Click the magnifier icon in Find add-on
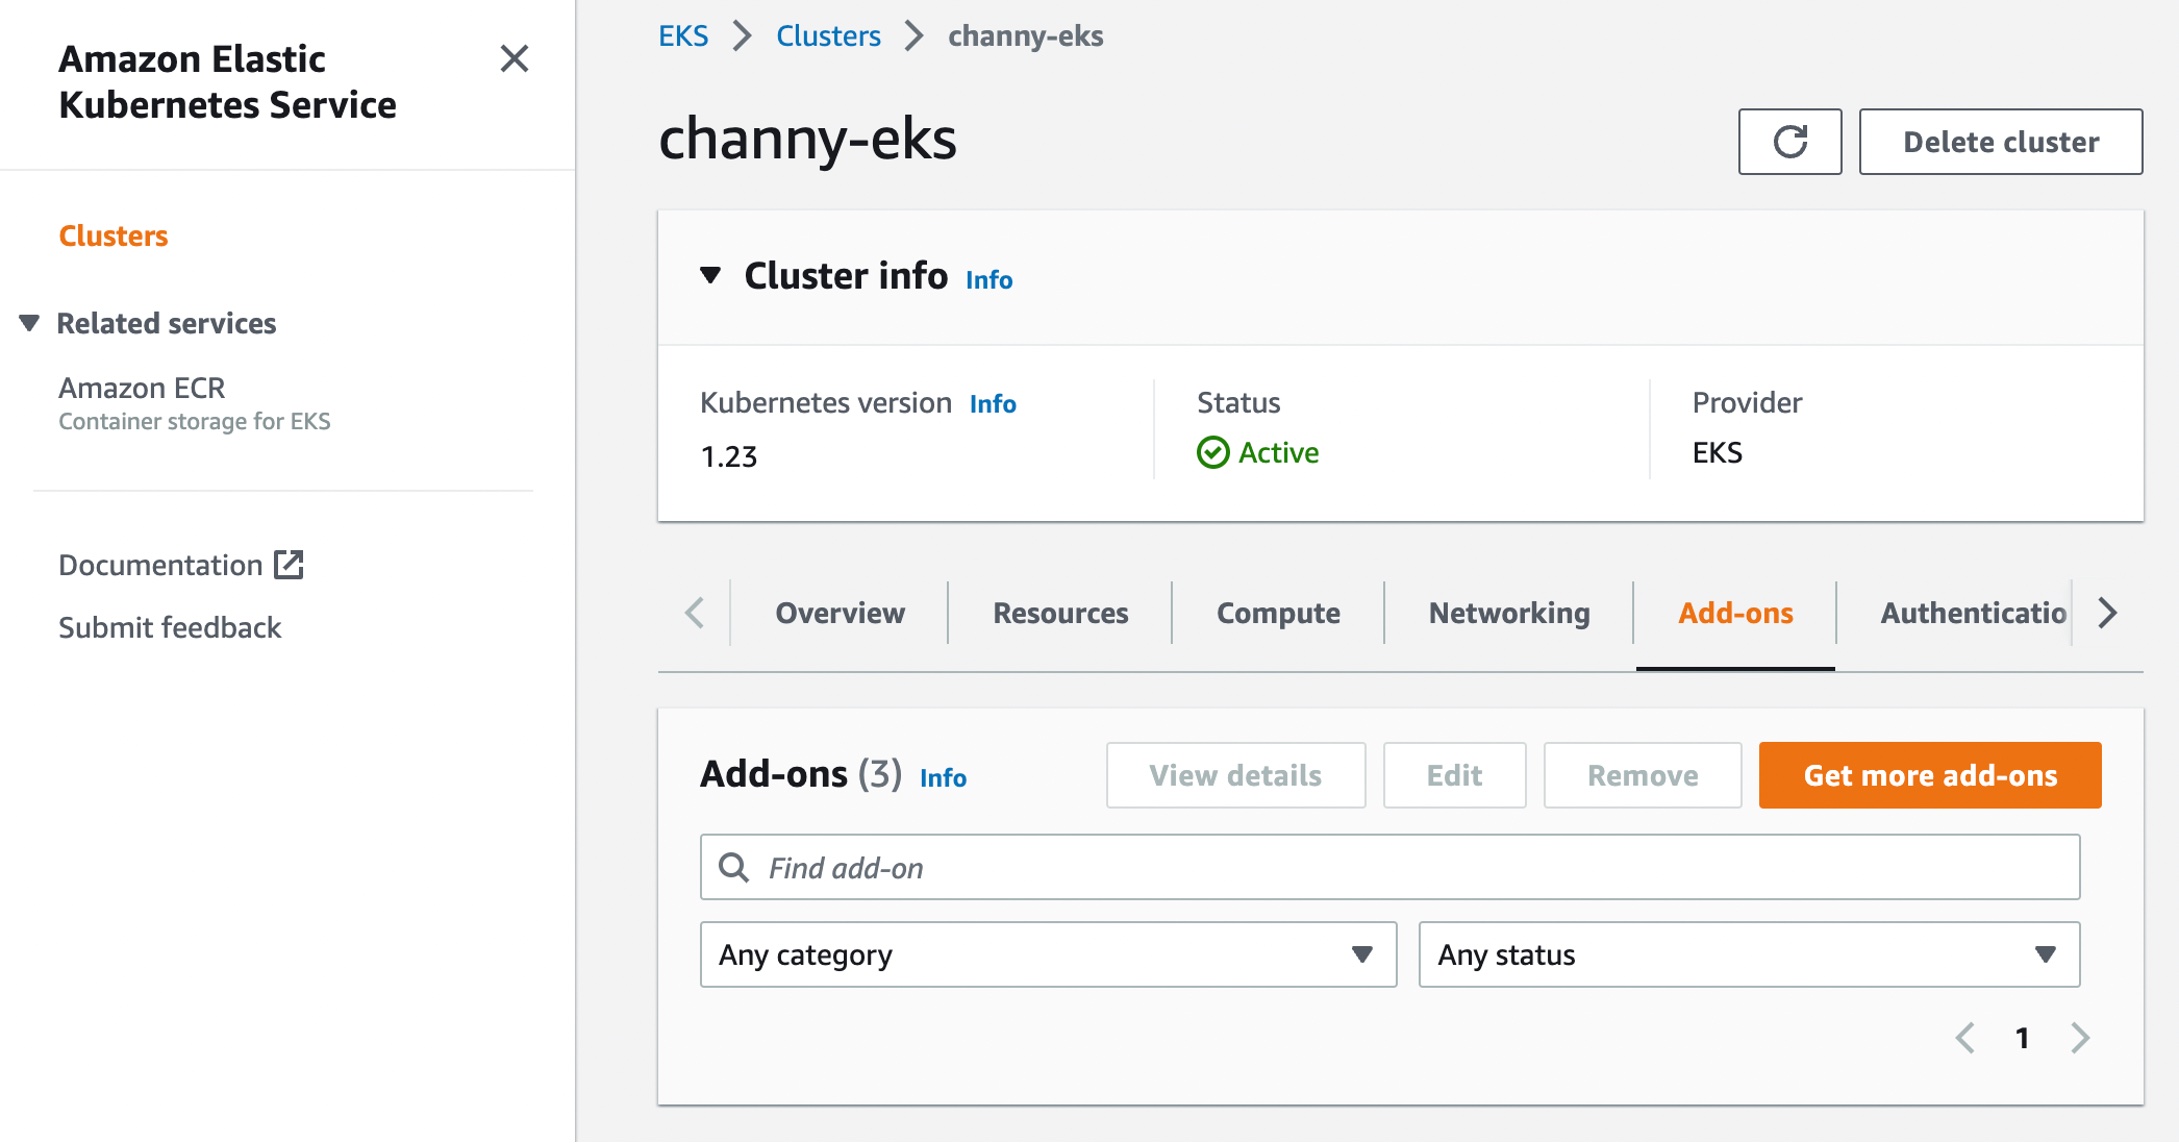This screenshot has height=1143, width=2179. click(734, 867)
